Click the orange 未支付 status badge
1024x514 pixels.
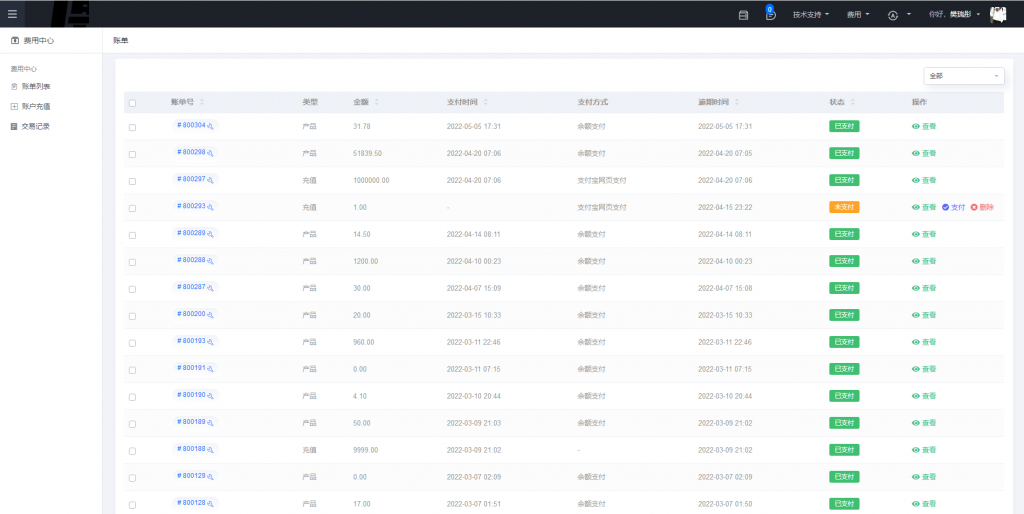click(x=844, y=207)
